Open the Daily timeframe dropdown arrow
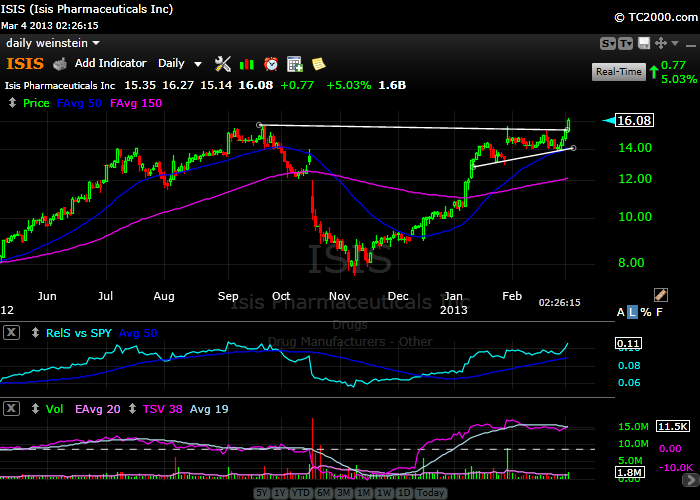This screenshot has width=700, height=500. tap(198, 64)
